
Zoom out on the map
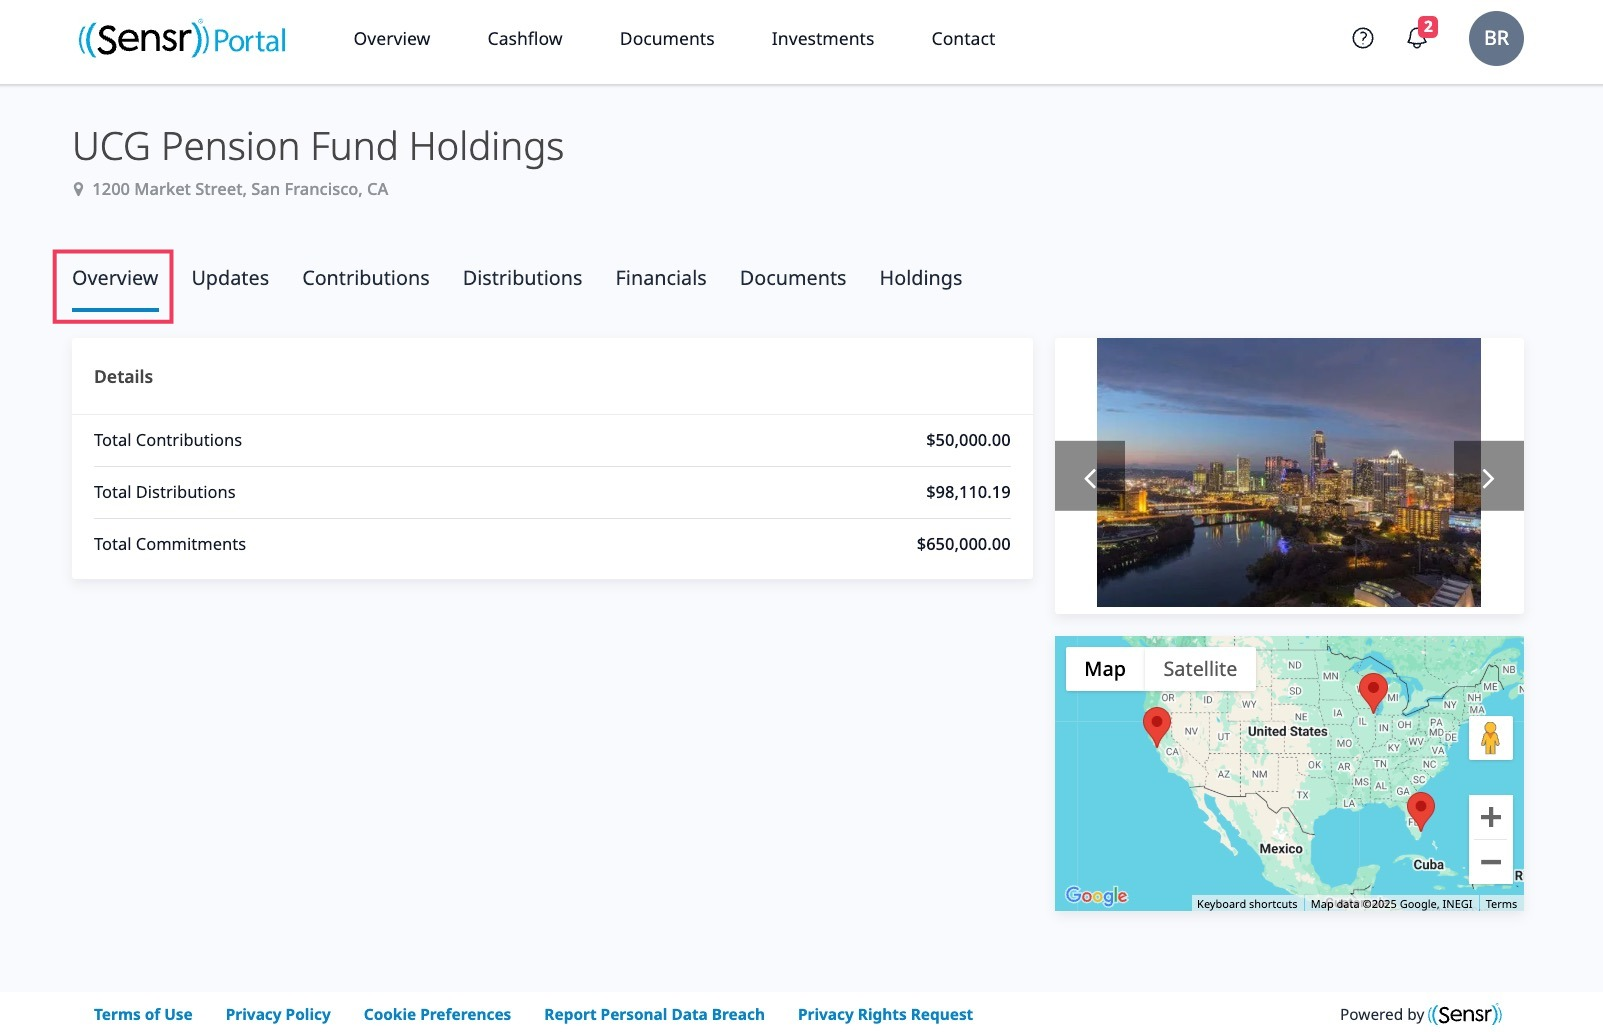tap(1491, 862)
